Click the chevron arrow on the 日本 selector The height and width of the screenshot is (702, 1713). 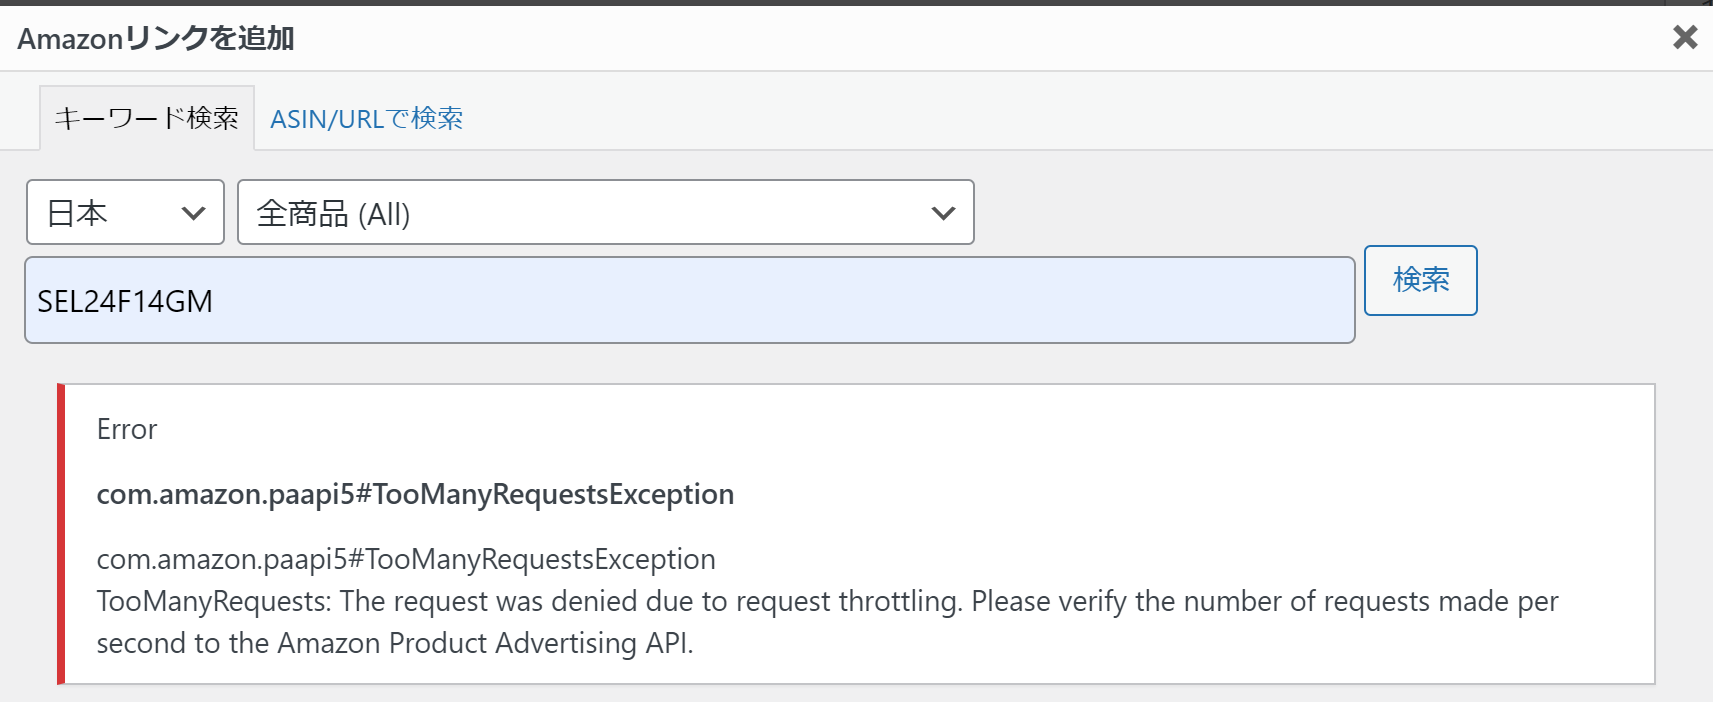point(193,213)
